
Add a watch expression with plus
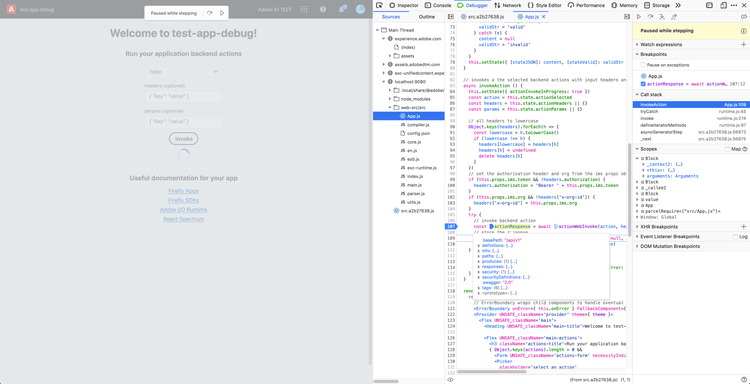743,44
